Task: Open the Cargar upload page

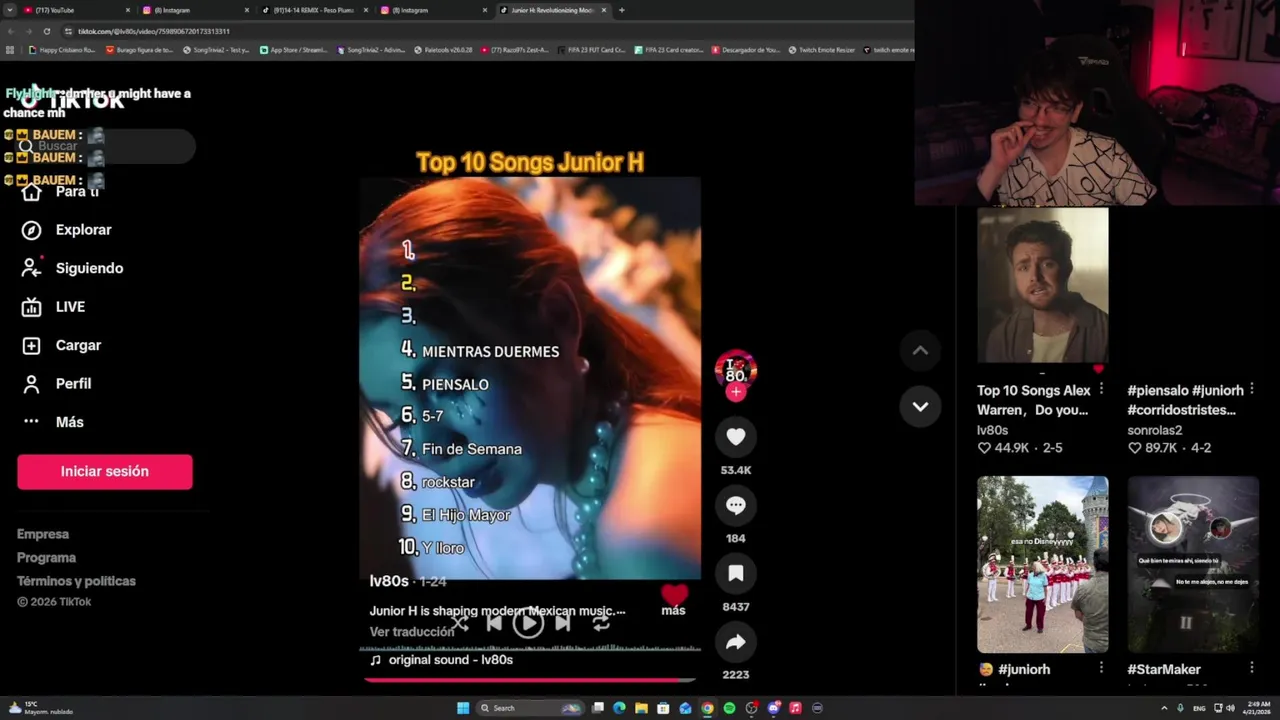Action: click(x=78, y=345)
